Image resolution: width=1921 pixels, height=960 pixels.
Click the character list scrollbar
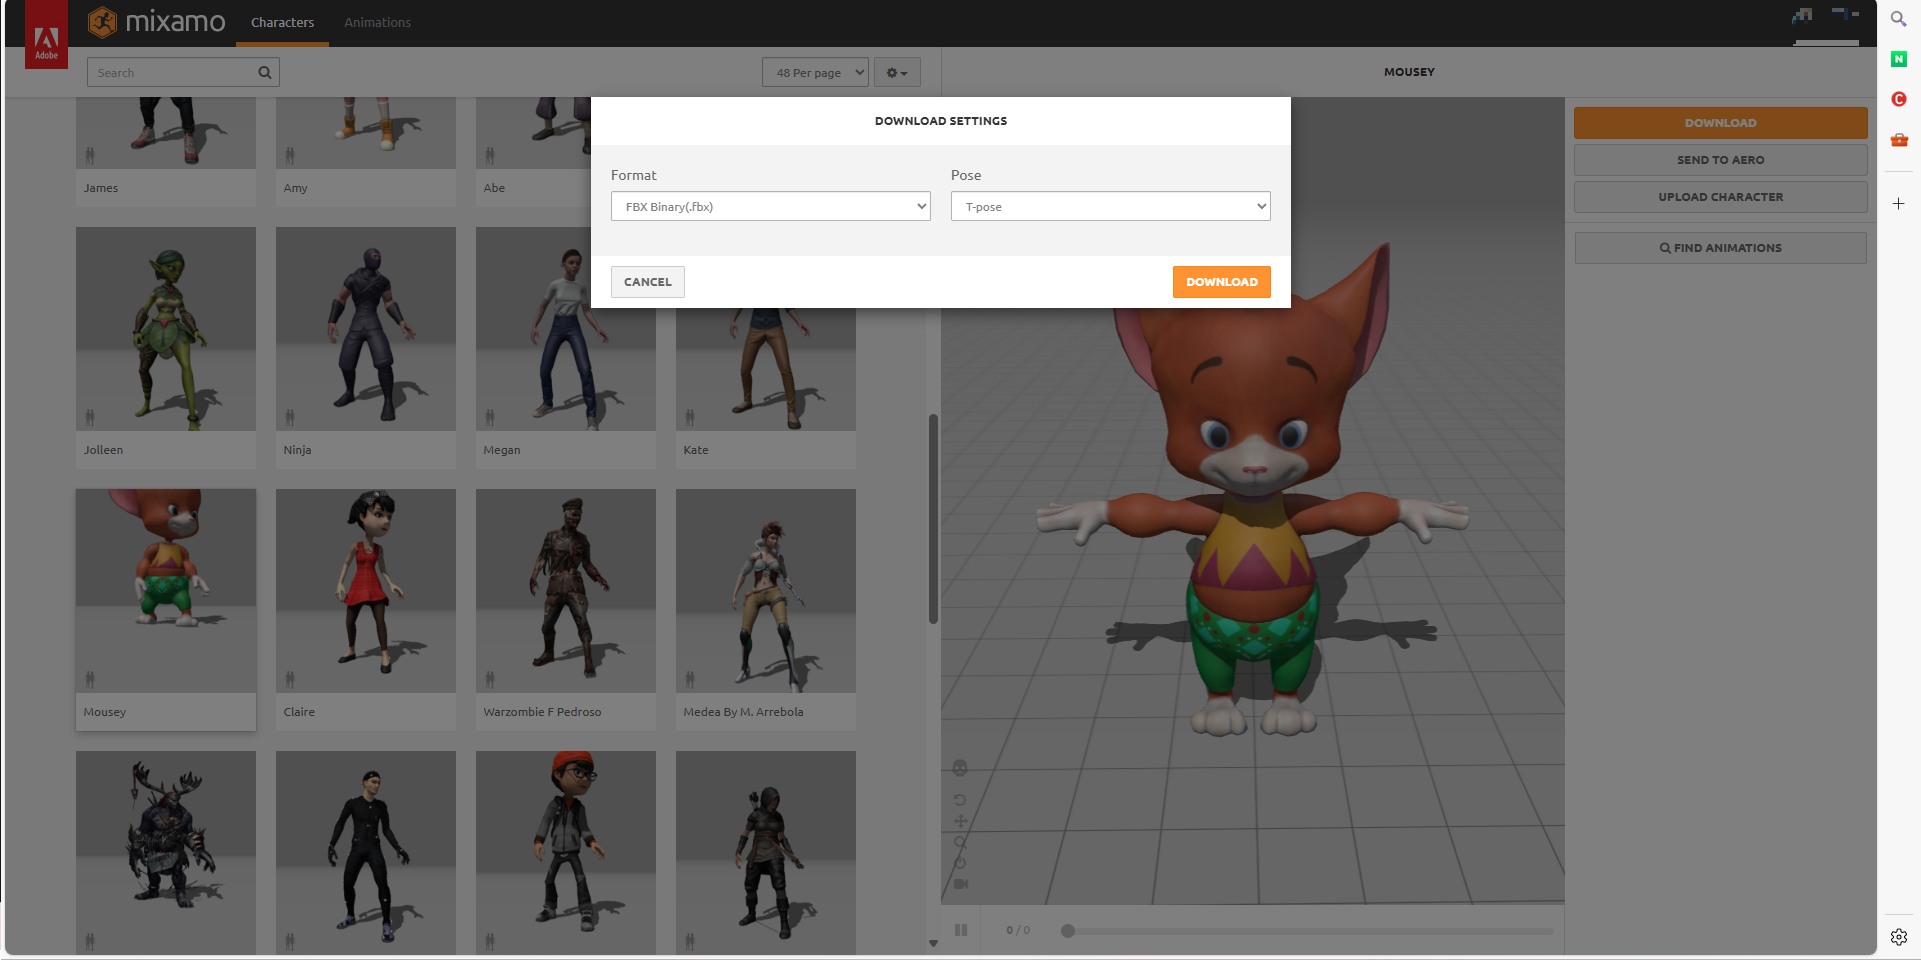(933, 519)
